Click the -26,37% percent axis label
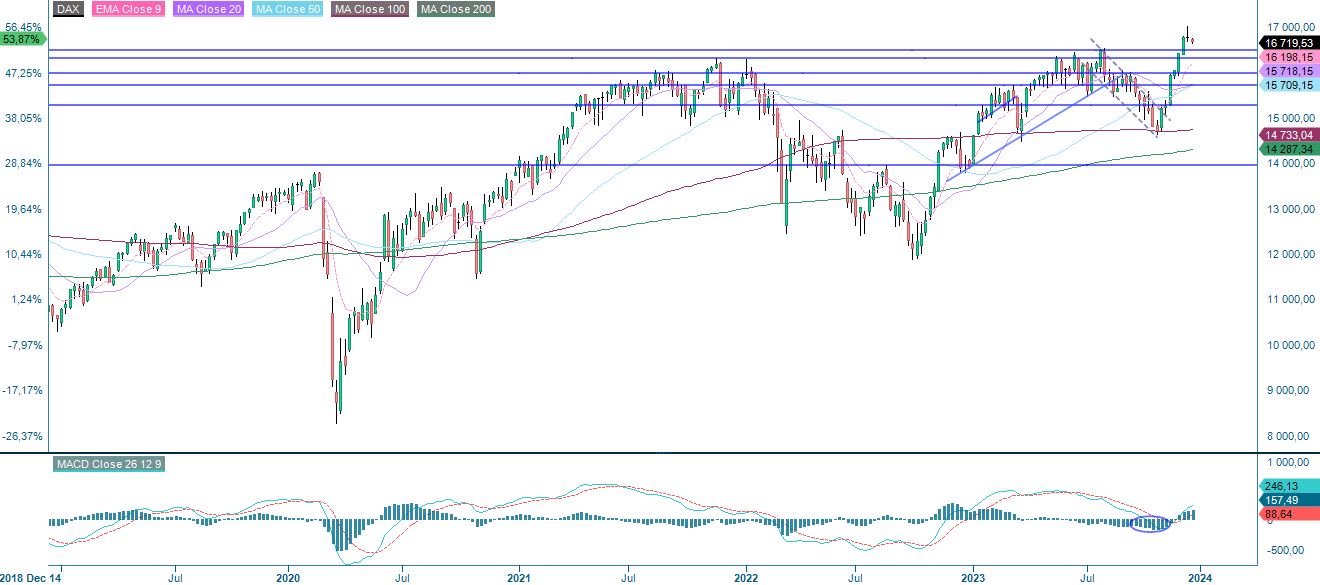This screenshot has width=1320, height=585. pos(22,436)
